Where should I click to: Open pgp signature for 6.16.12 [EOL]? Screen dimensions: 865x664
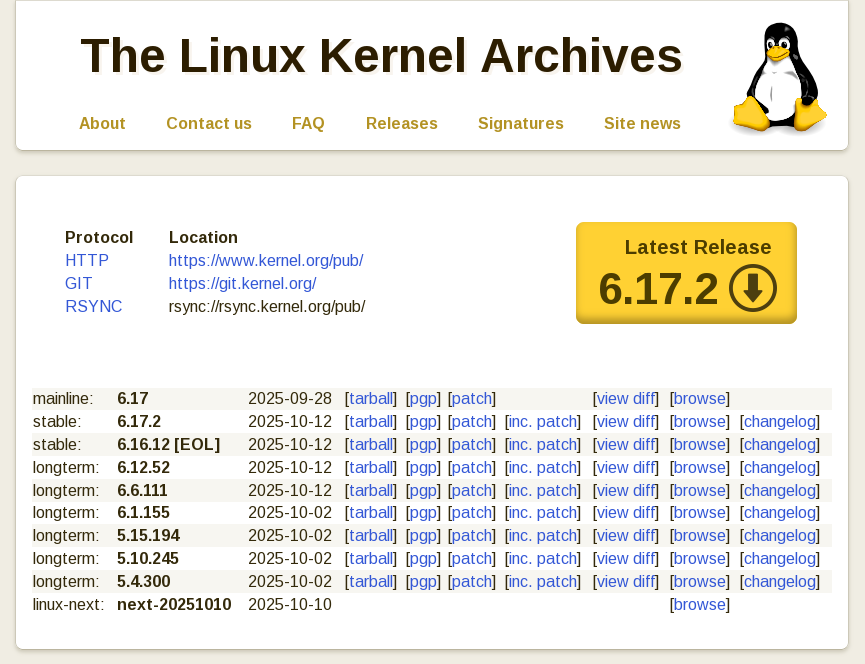(x=423, y=445)
